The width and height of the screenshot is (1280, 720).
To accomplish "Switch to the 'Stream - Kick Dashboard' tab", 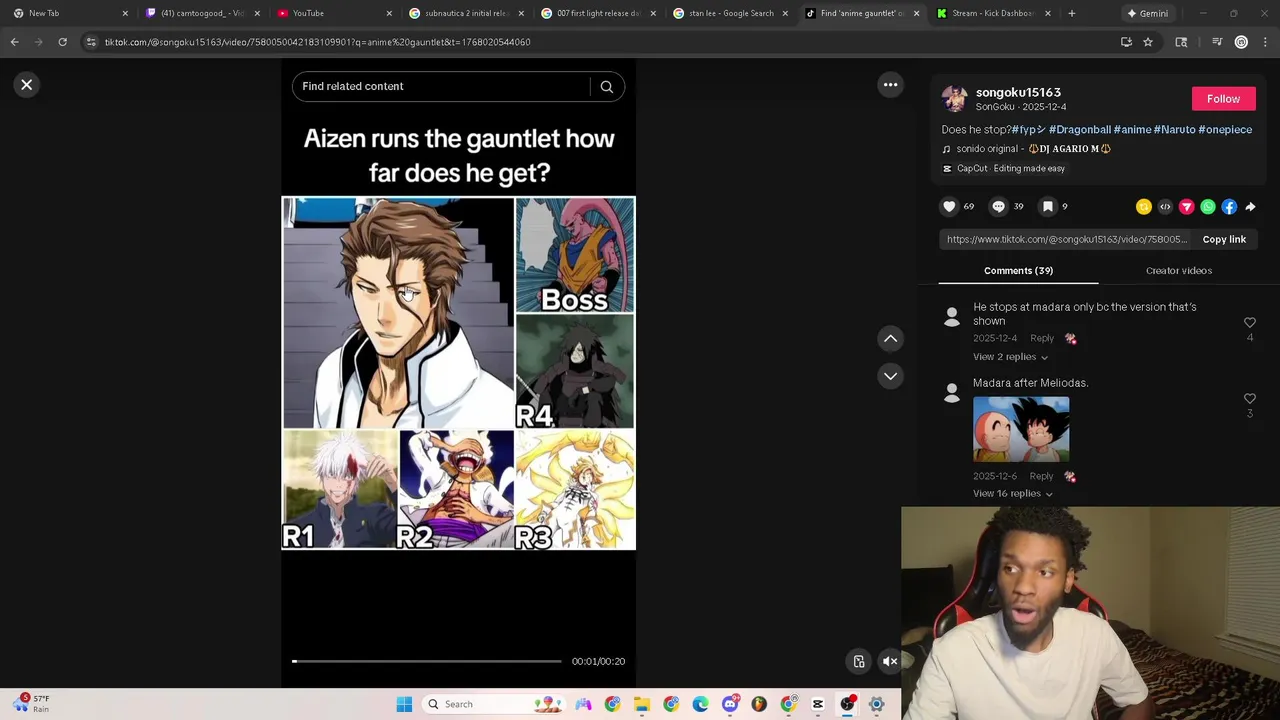I will tap(993, 13).
